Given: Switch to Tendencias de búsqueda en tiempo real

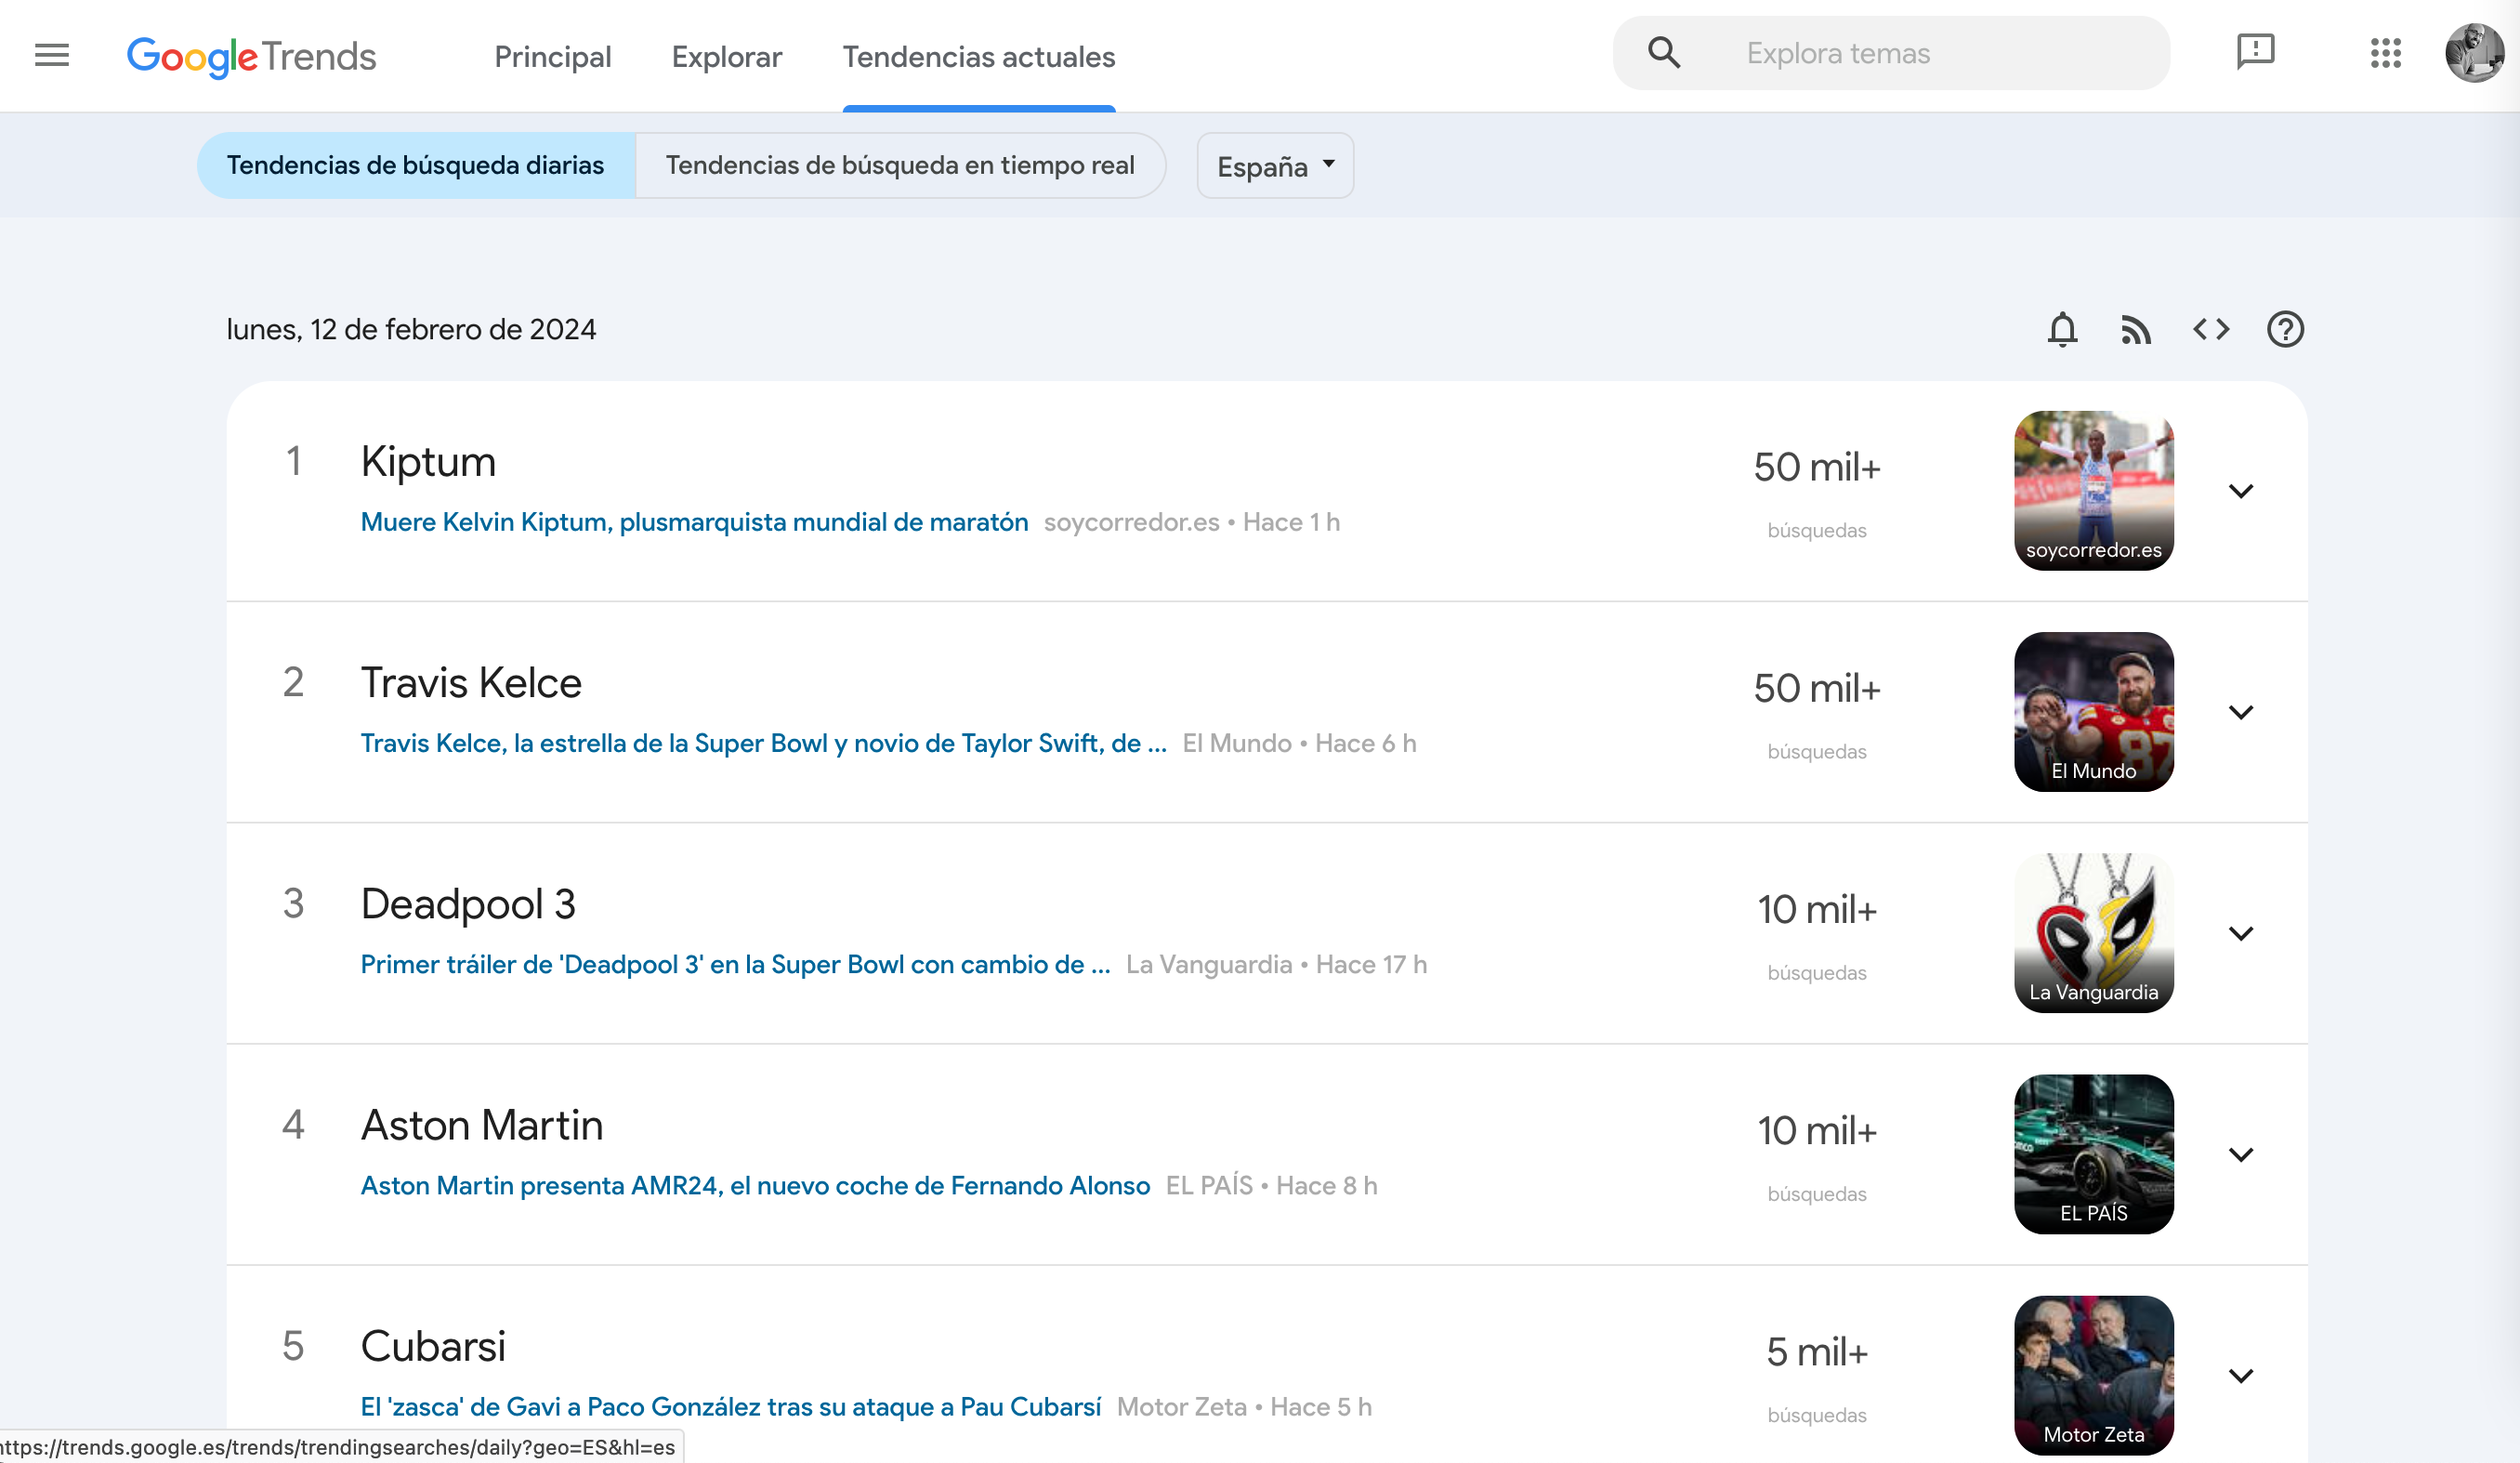Looking at the screenshot, I should click(900, 165).
